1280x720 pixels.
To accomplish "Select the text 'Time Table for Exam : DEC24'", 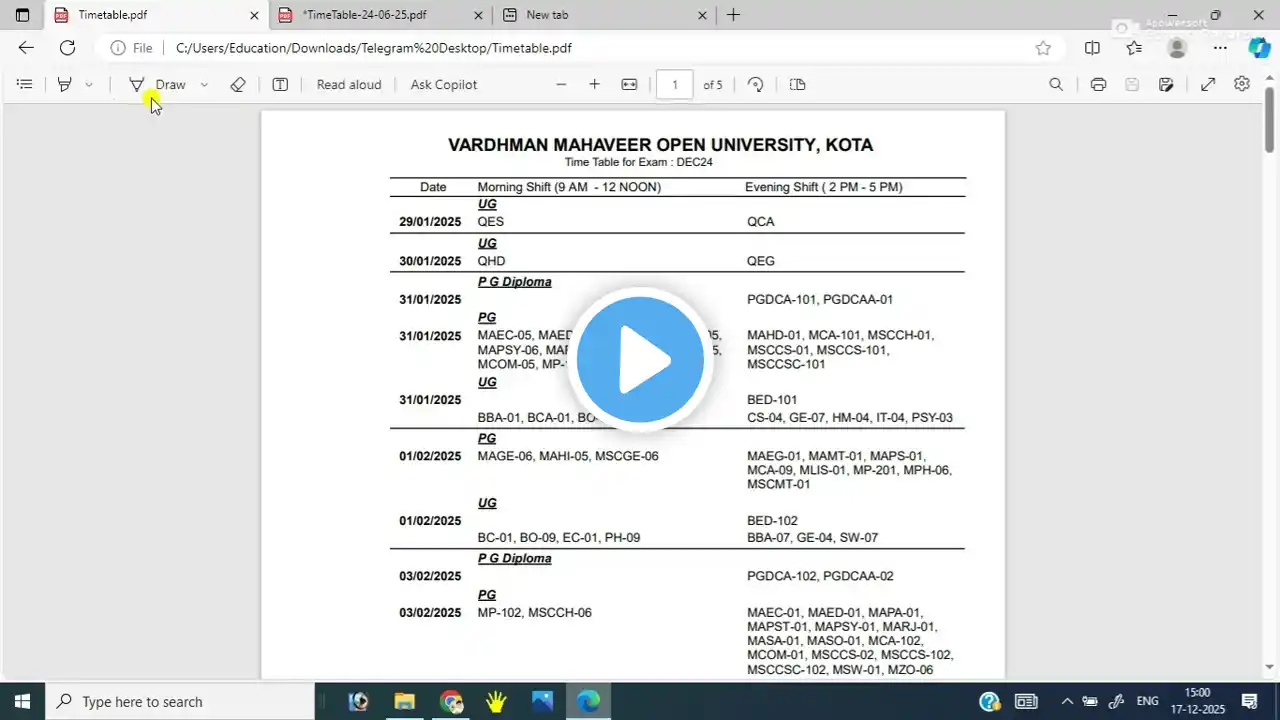I will (638, 162).
